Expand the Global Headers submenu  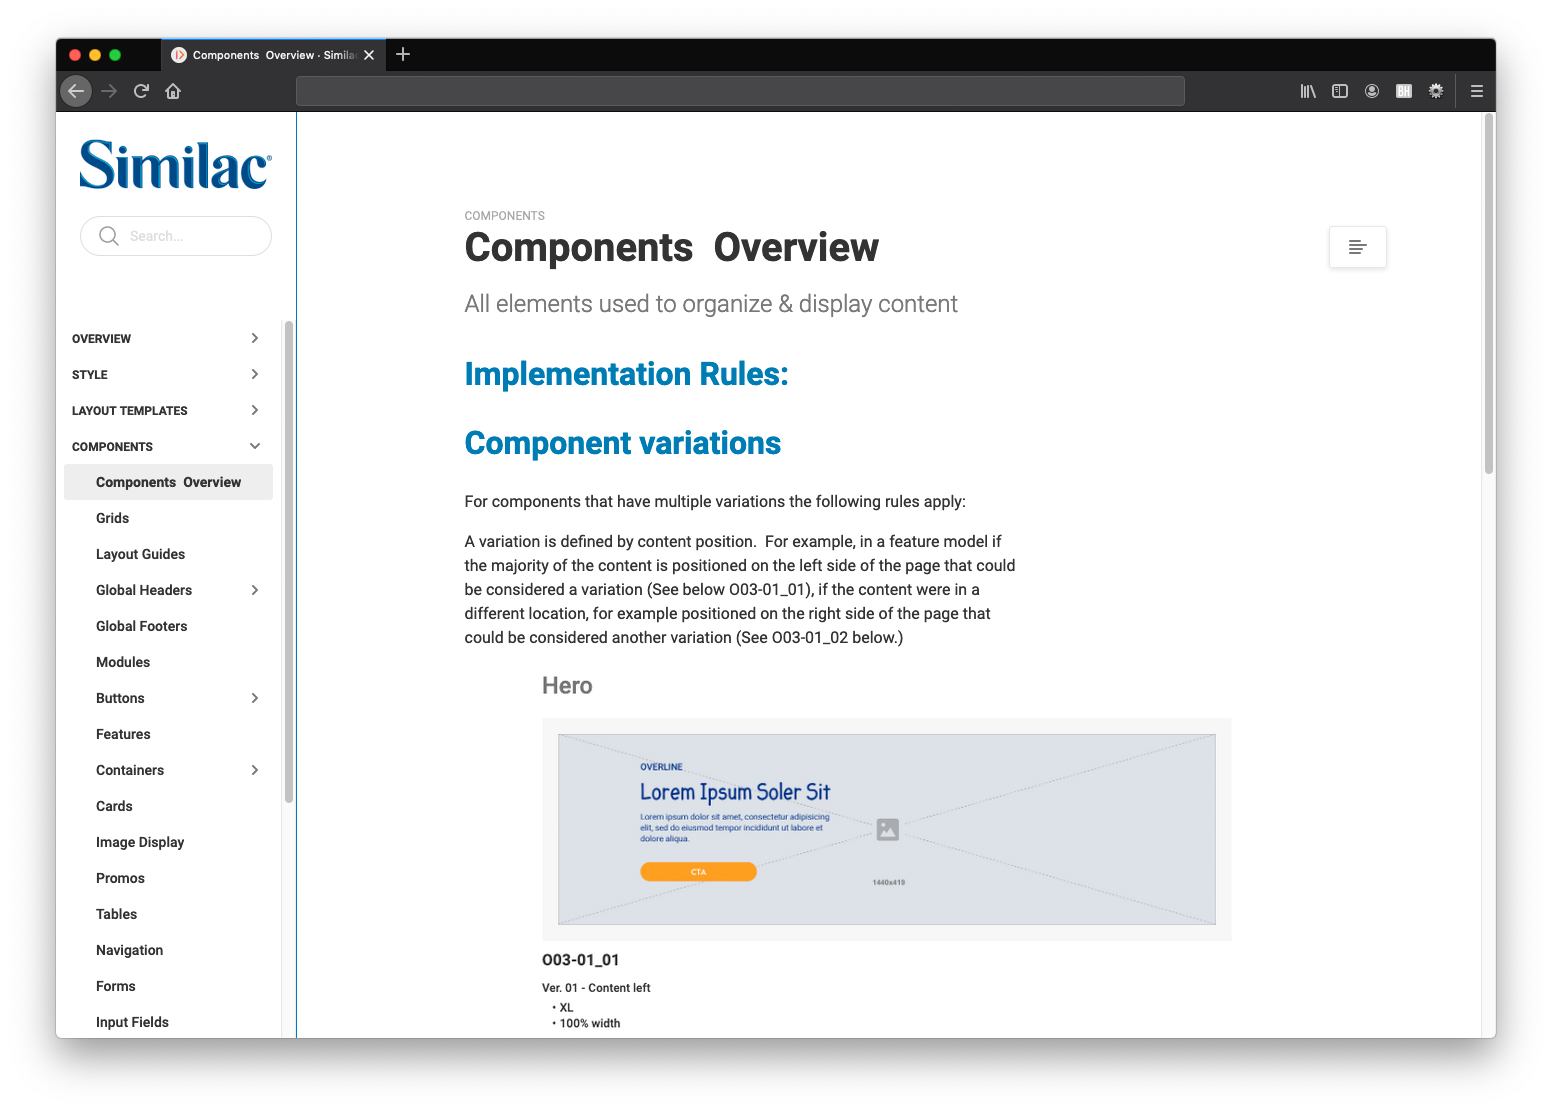tap(254, 590)
